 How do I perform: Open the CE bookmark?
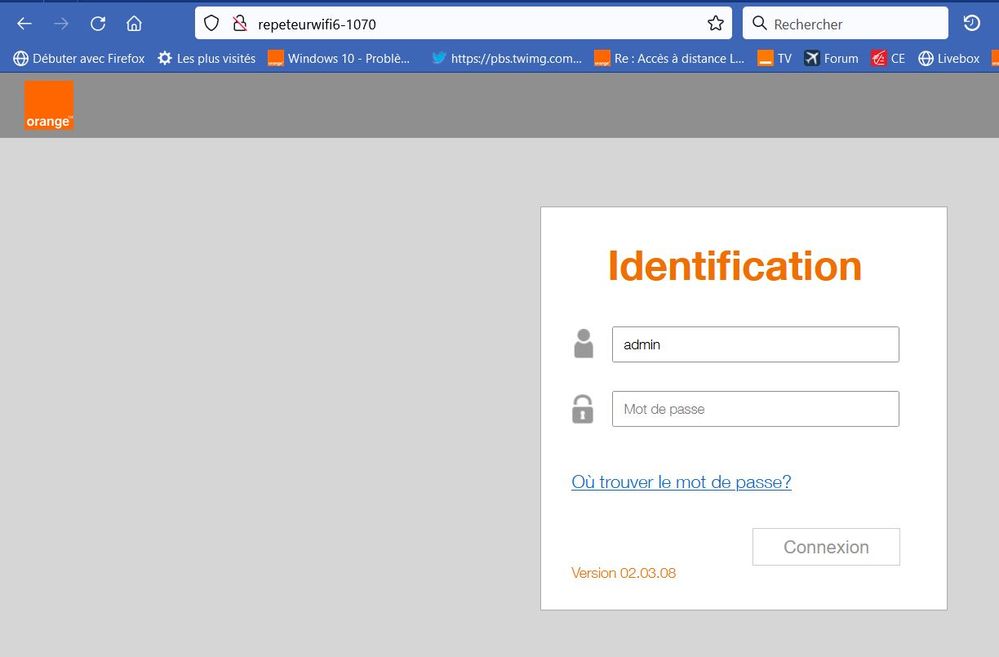click(x=888, y=59)
